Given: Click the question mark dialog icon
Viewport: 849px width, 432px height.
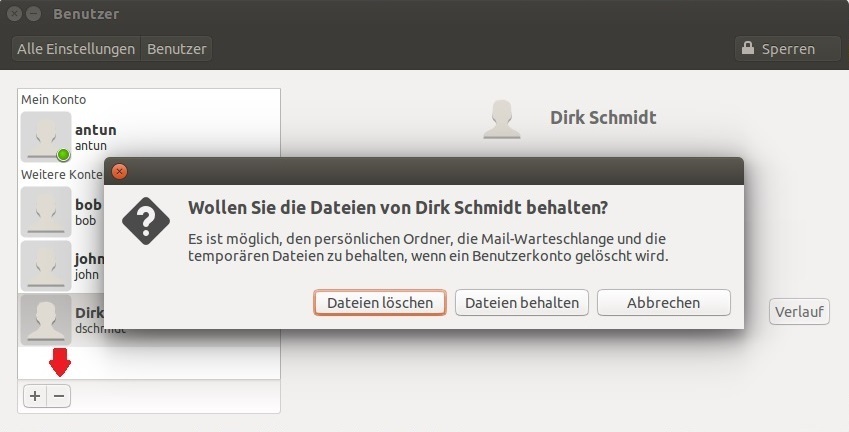Looking at the screenshot, I should [x=146, y=221].
